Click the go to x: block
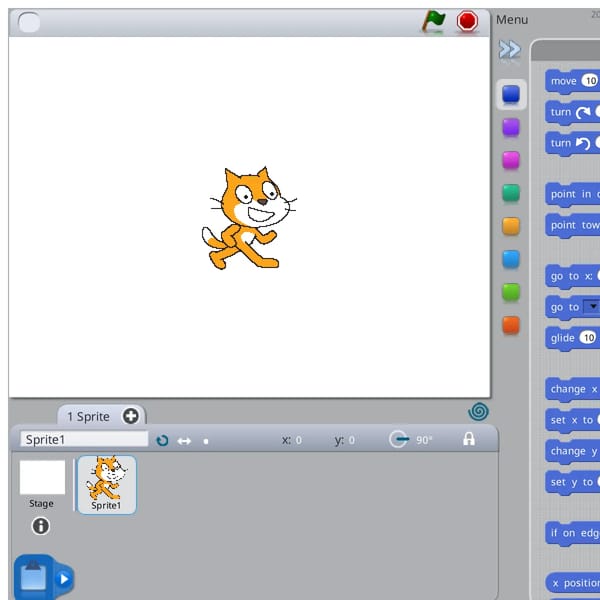The height and width of the screenshot is (600, 600). click(572, 276)
